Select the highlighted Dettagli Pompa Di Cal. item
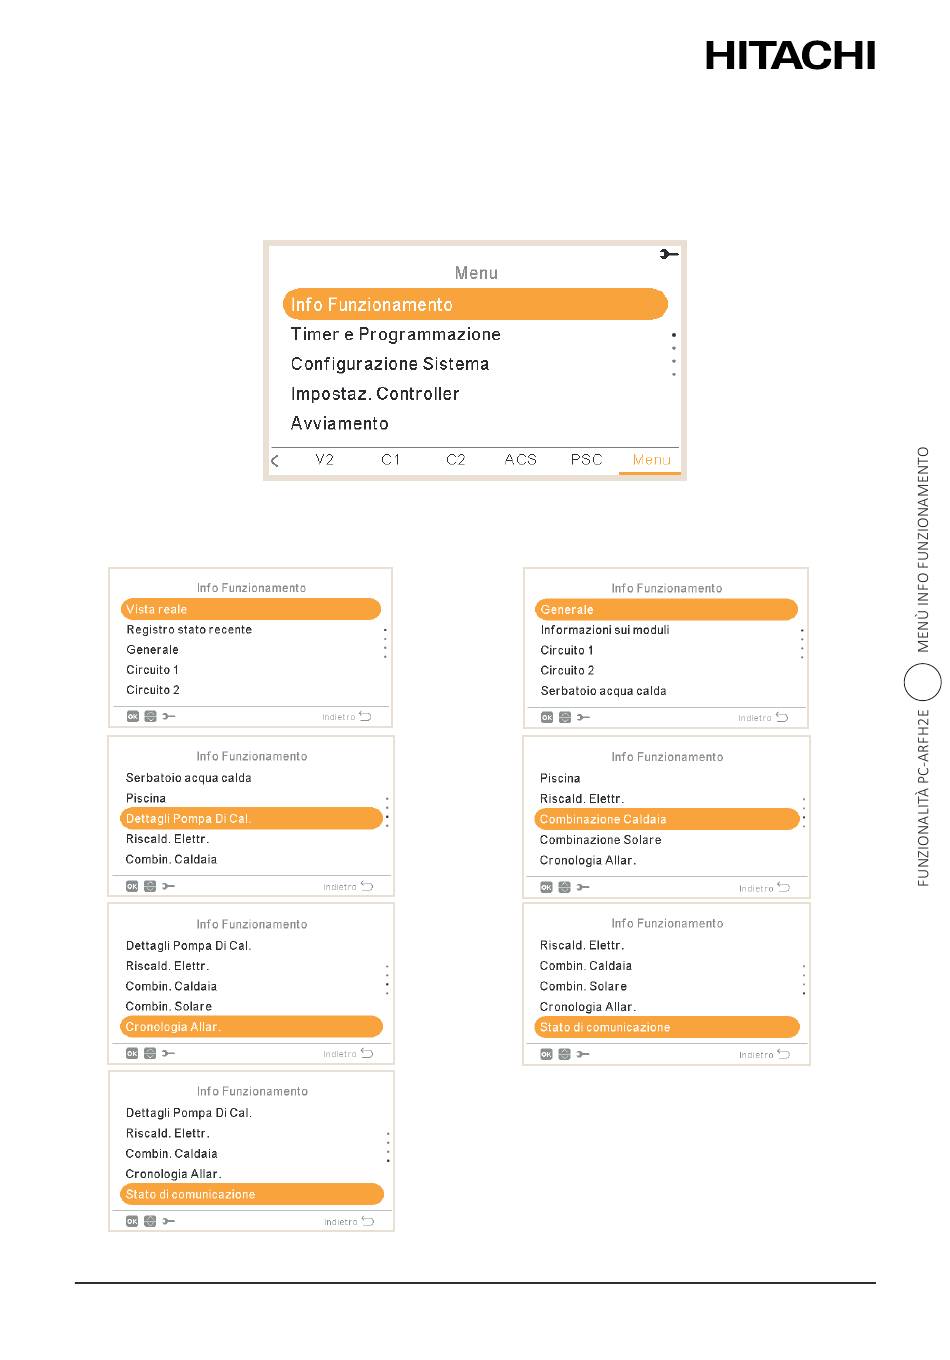 click(x=251, y=818)
